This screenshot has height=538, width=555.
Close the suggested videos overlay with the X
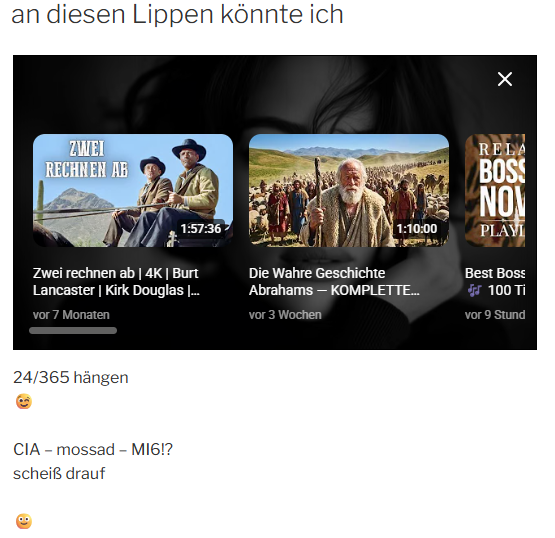pyautogui.click(x=504, y=79)
